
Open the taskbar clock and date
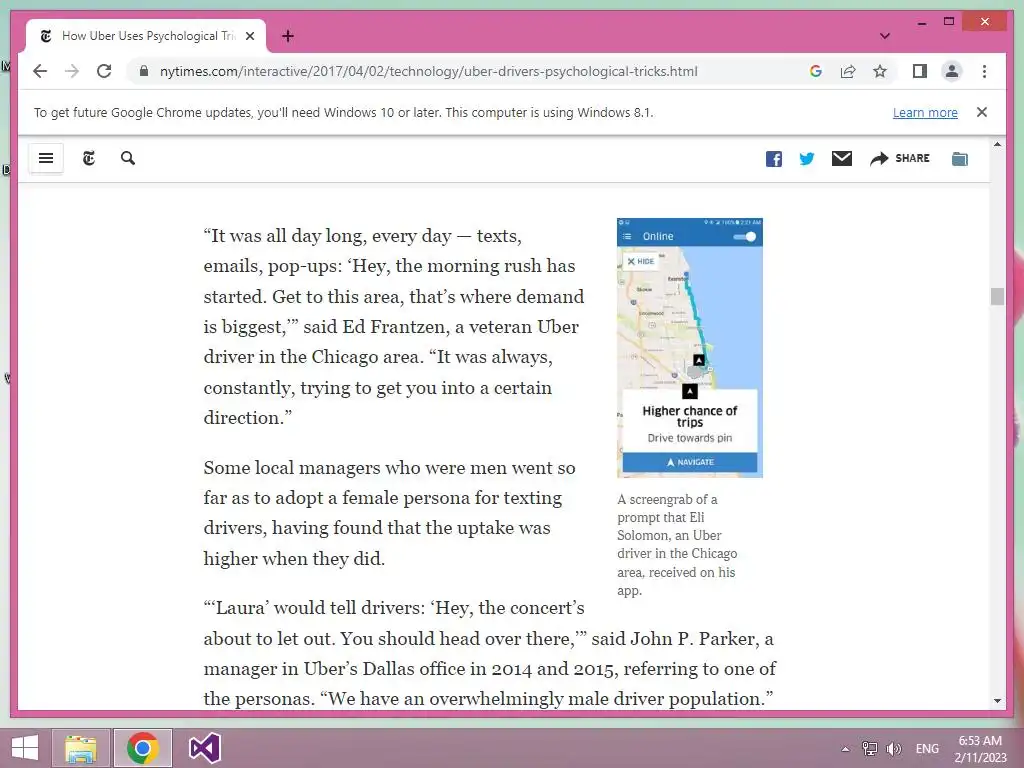[980, 749]
